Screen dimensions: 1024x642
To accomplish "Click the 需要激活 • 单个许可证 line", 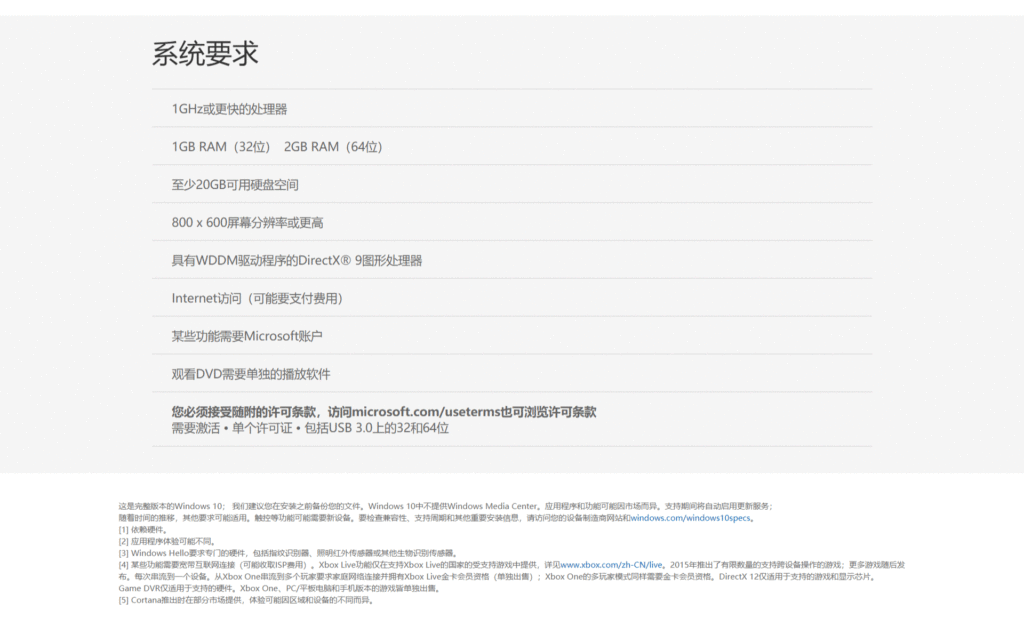I will [310, 428].
